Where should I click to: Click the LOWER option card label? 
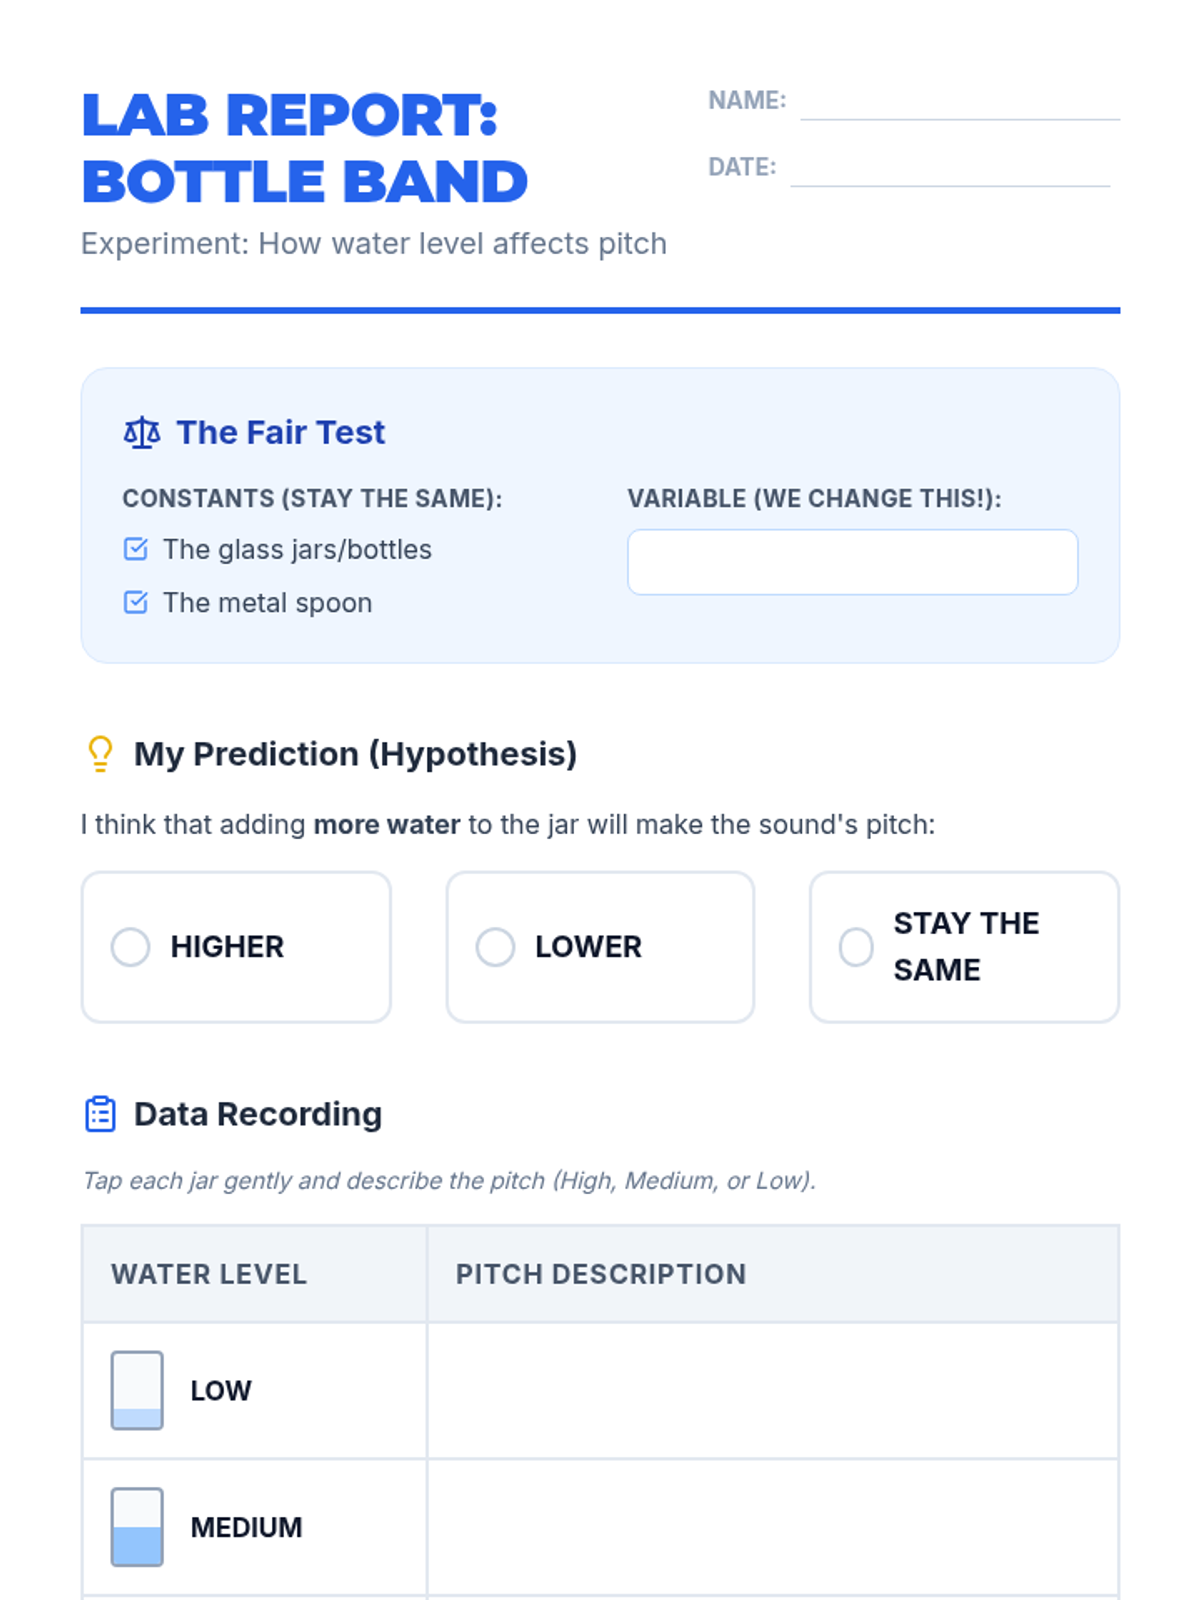click(588, 947)
